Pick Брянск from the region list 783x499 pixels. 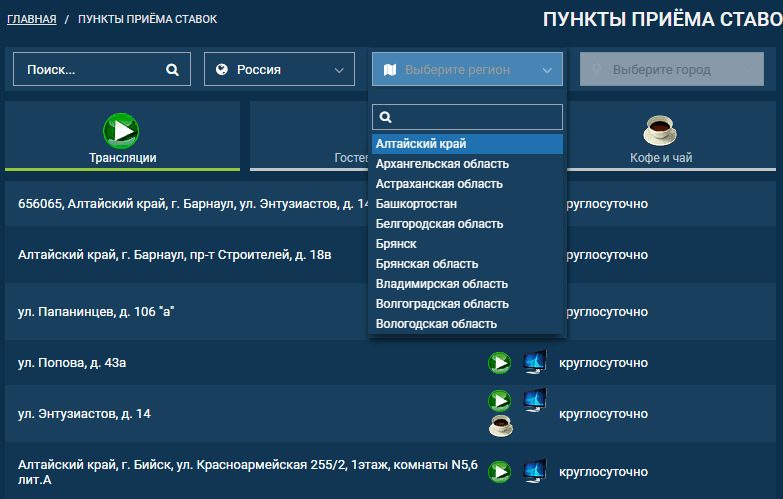tap(467, 244)
